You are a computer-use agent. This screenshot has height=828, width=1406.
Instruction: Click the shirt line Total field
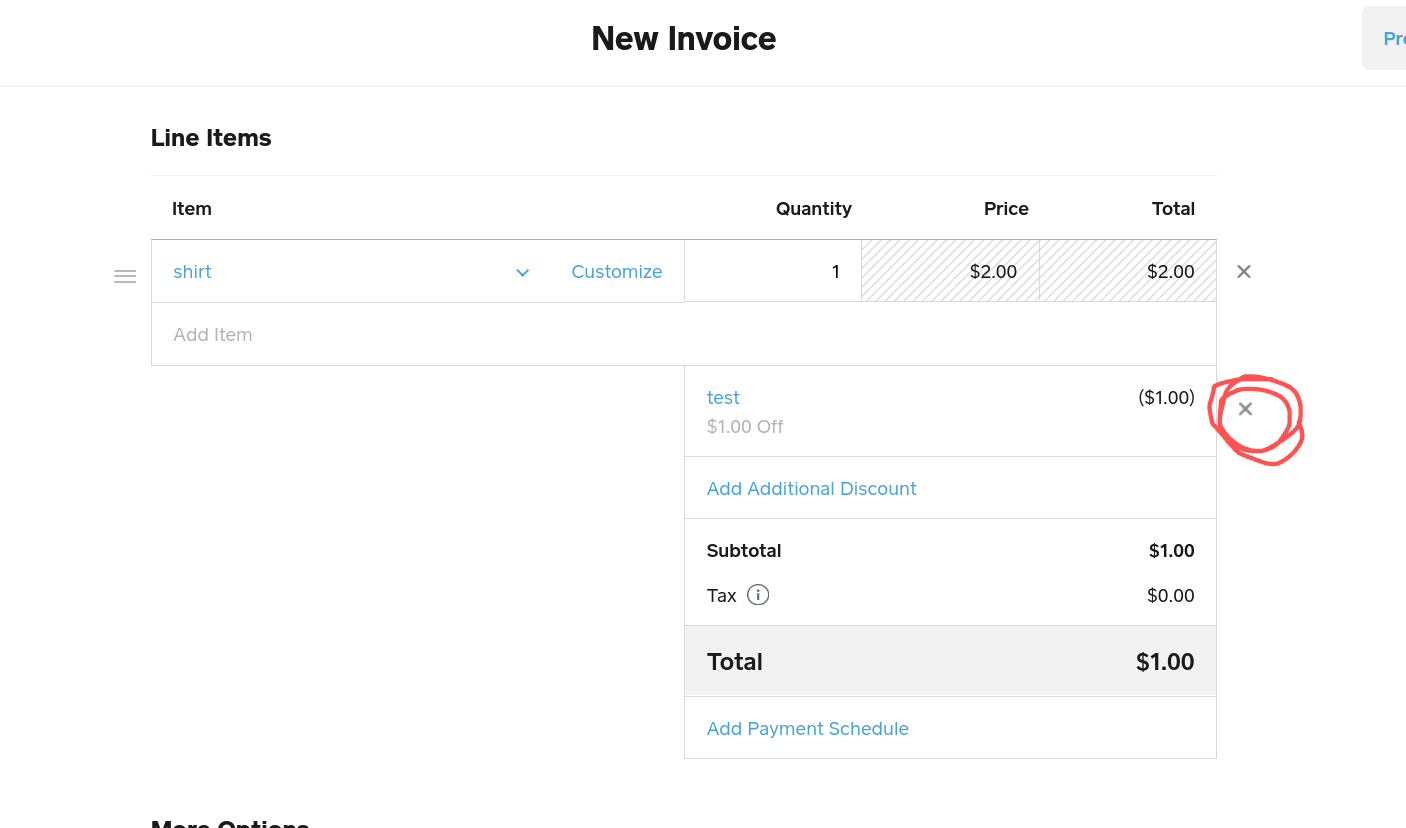(1128, 272)
